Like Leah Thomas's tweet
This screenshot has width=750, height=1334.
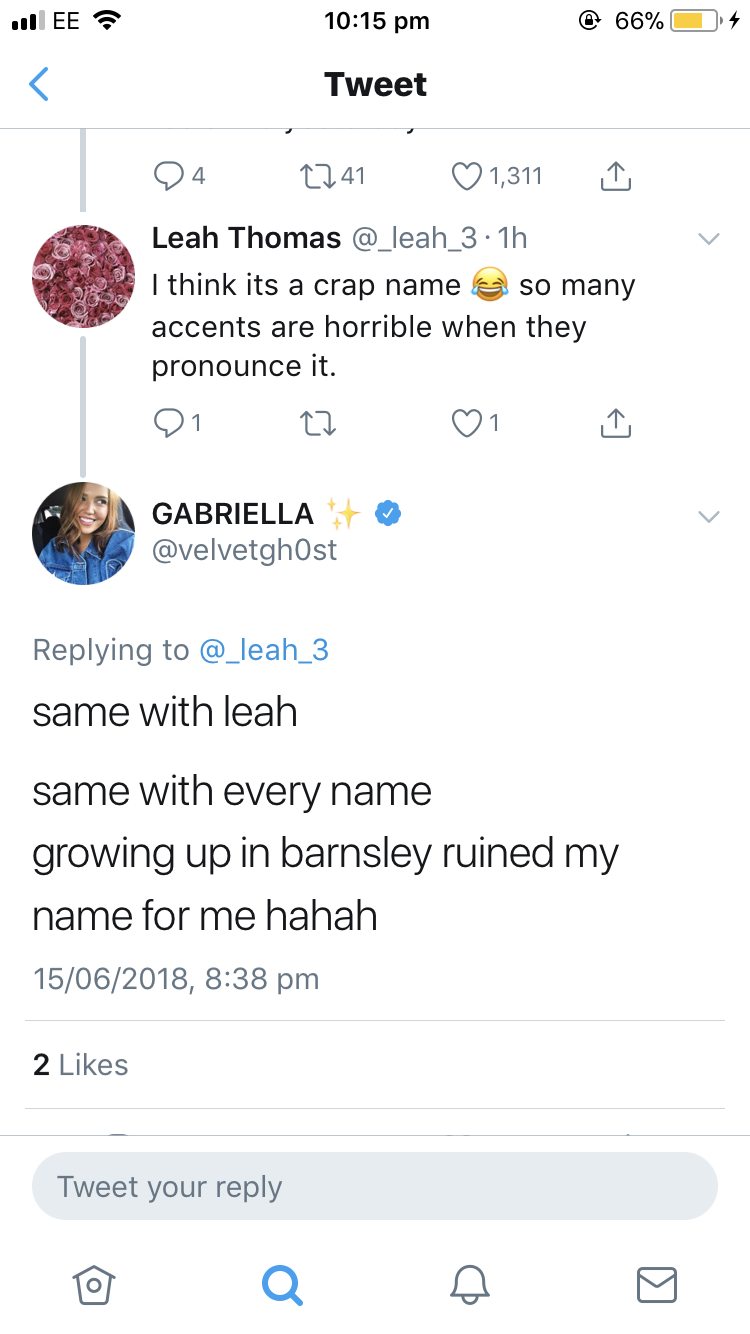tap(476, 423)
